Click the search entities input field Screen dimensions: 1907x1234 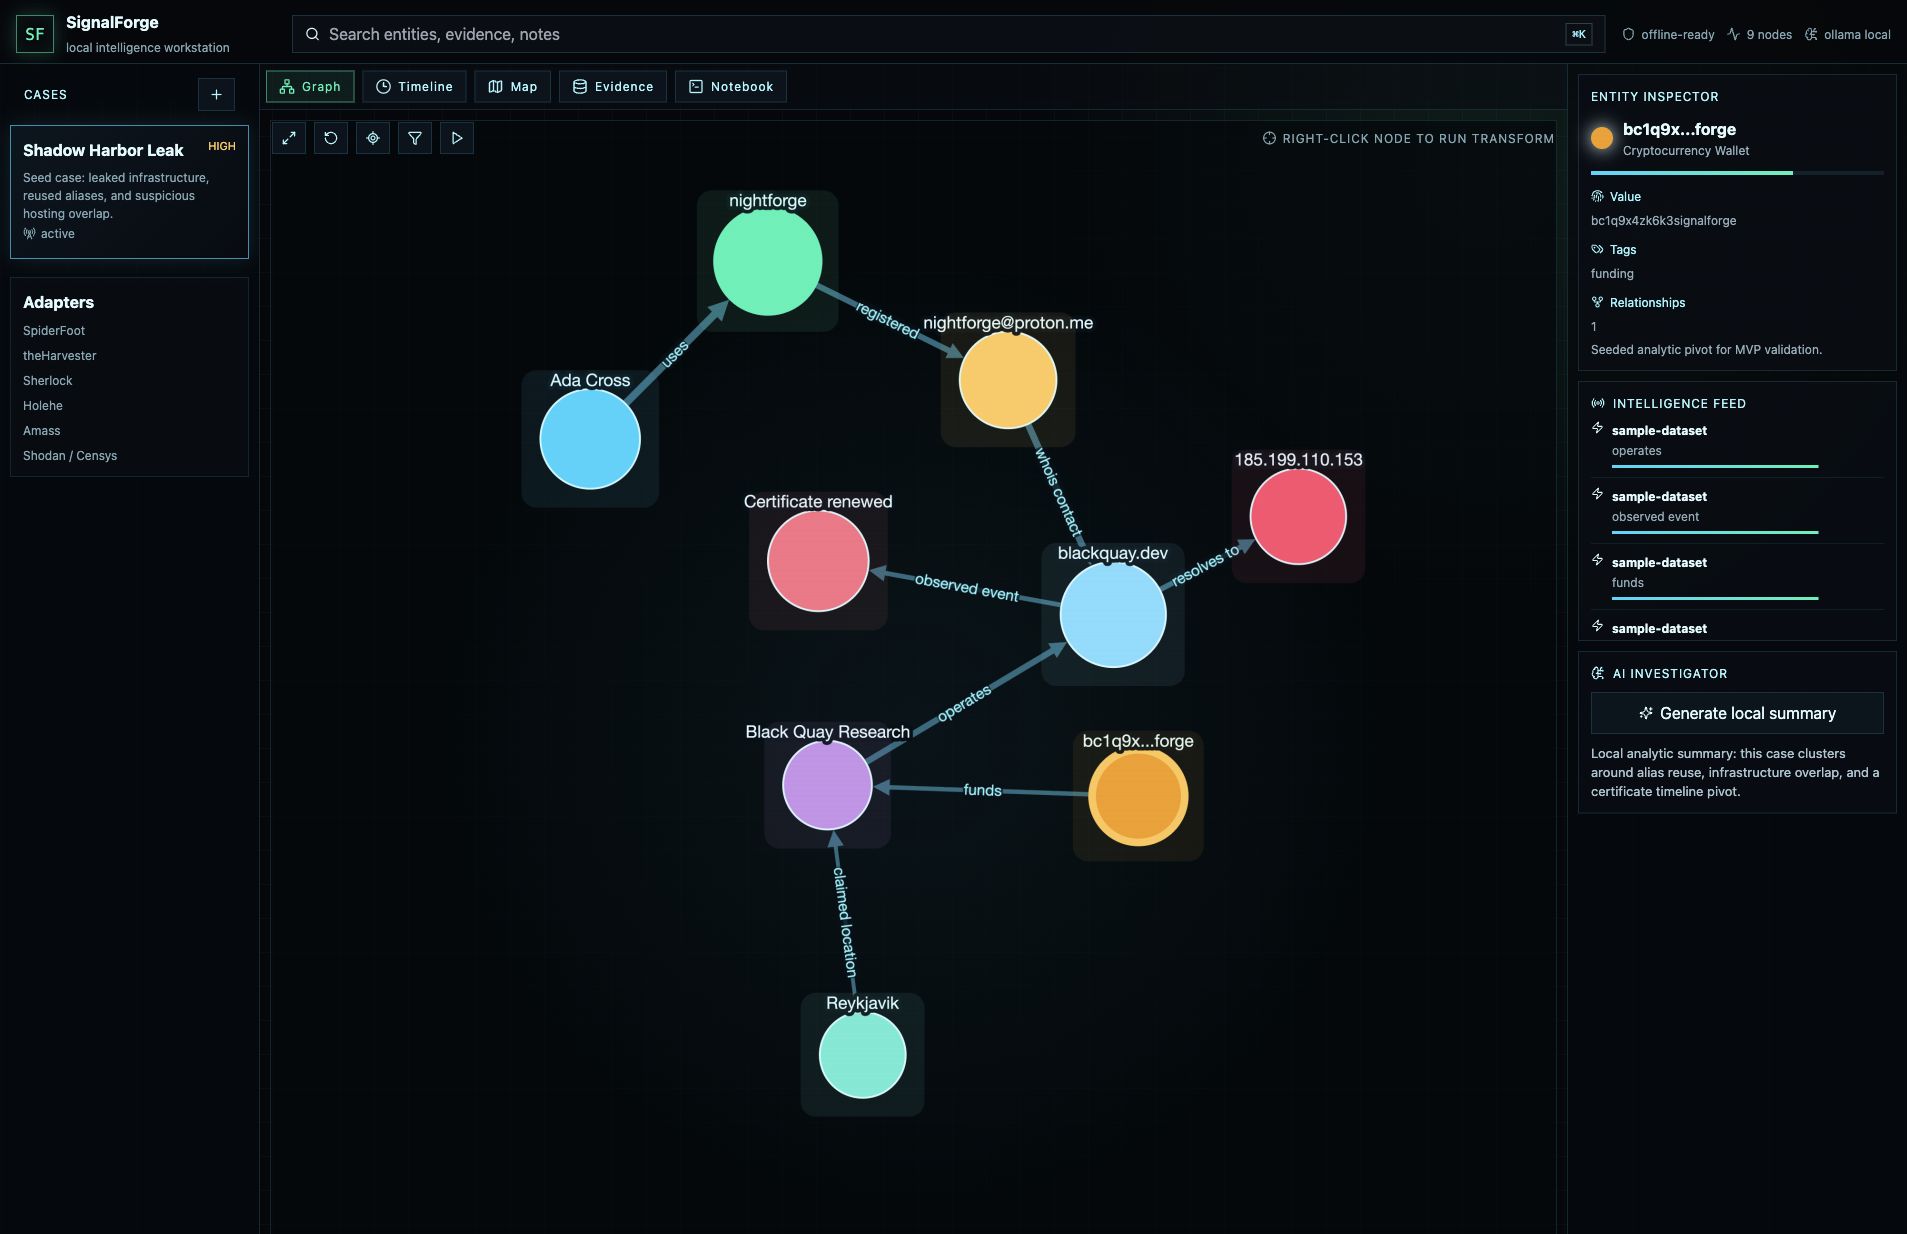(x=948, y=34)
